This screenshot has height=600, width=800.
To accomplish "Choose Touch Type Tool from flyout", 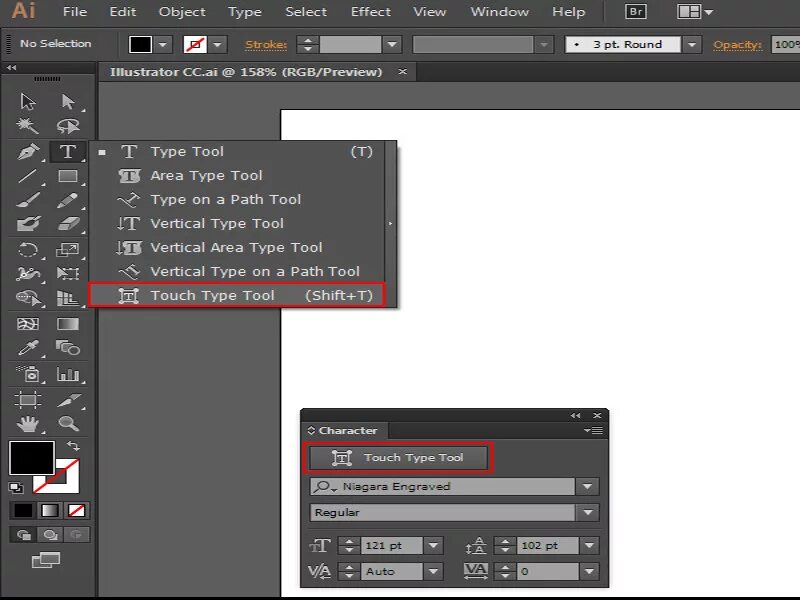I will click(237, 295).
